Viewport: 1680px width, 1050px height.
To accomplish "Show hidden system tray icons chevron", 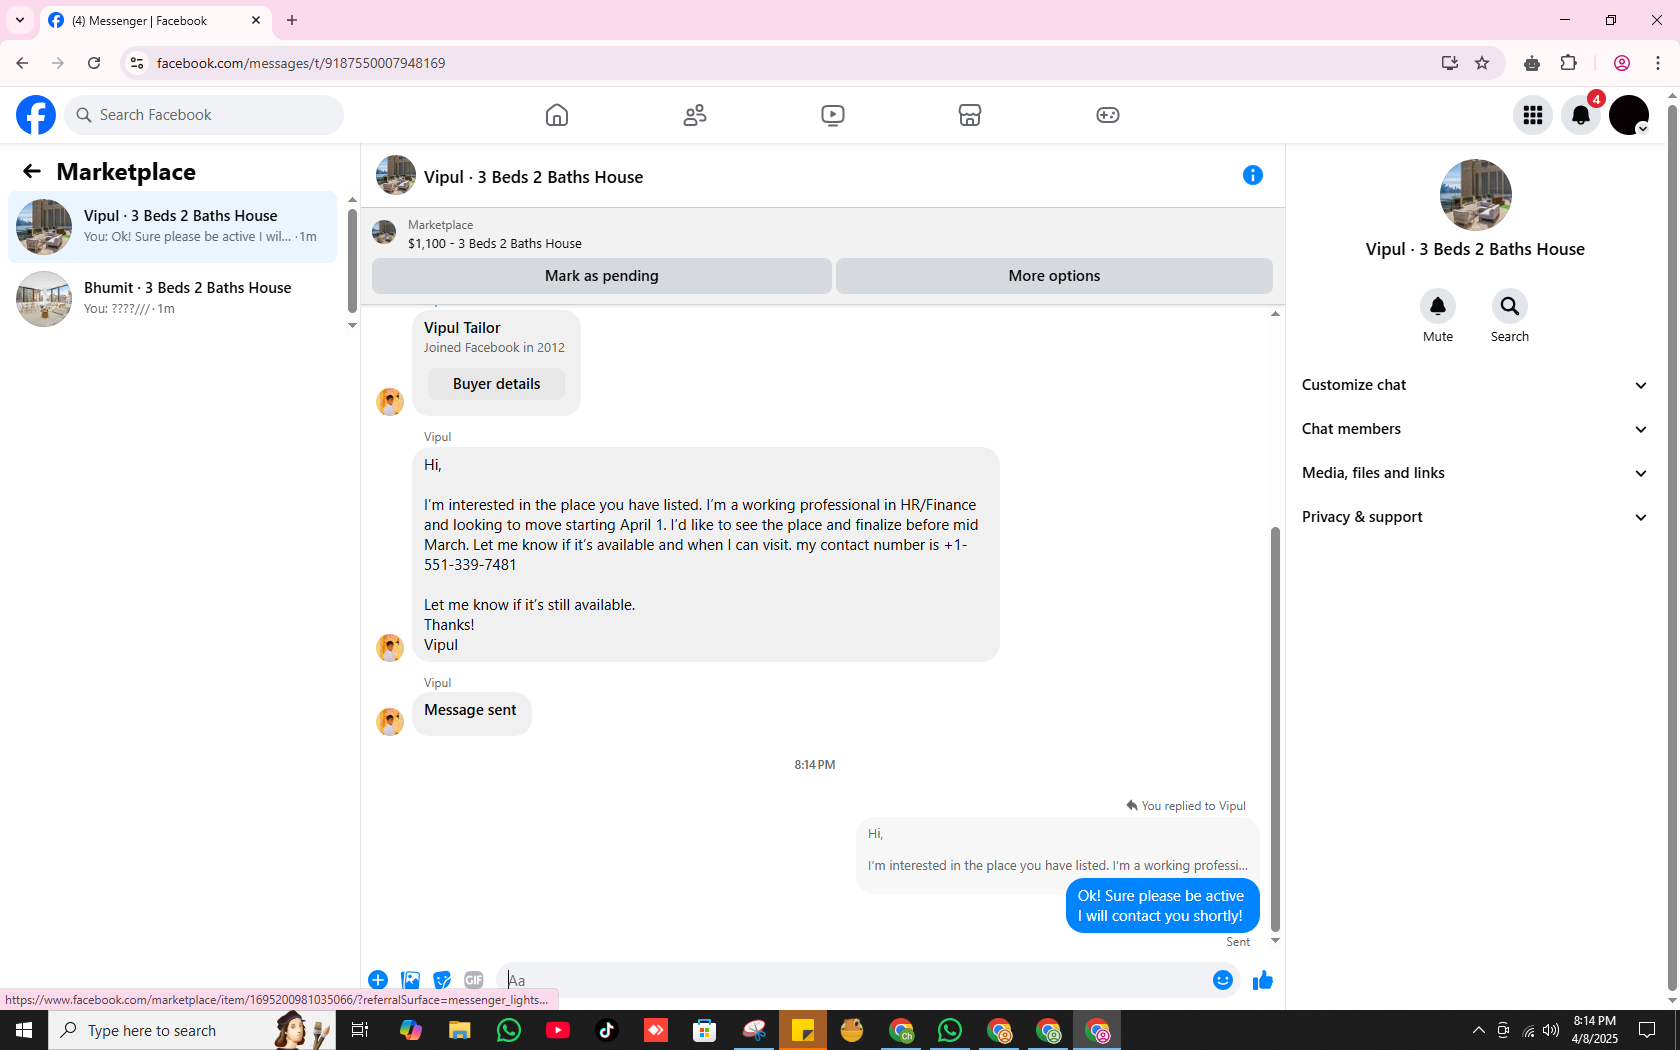I will click(1479, 1031).
